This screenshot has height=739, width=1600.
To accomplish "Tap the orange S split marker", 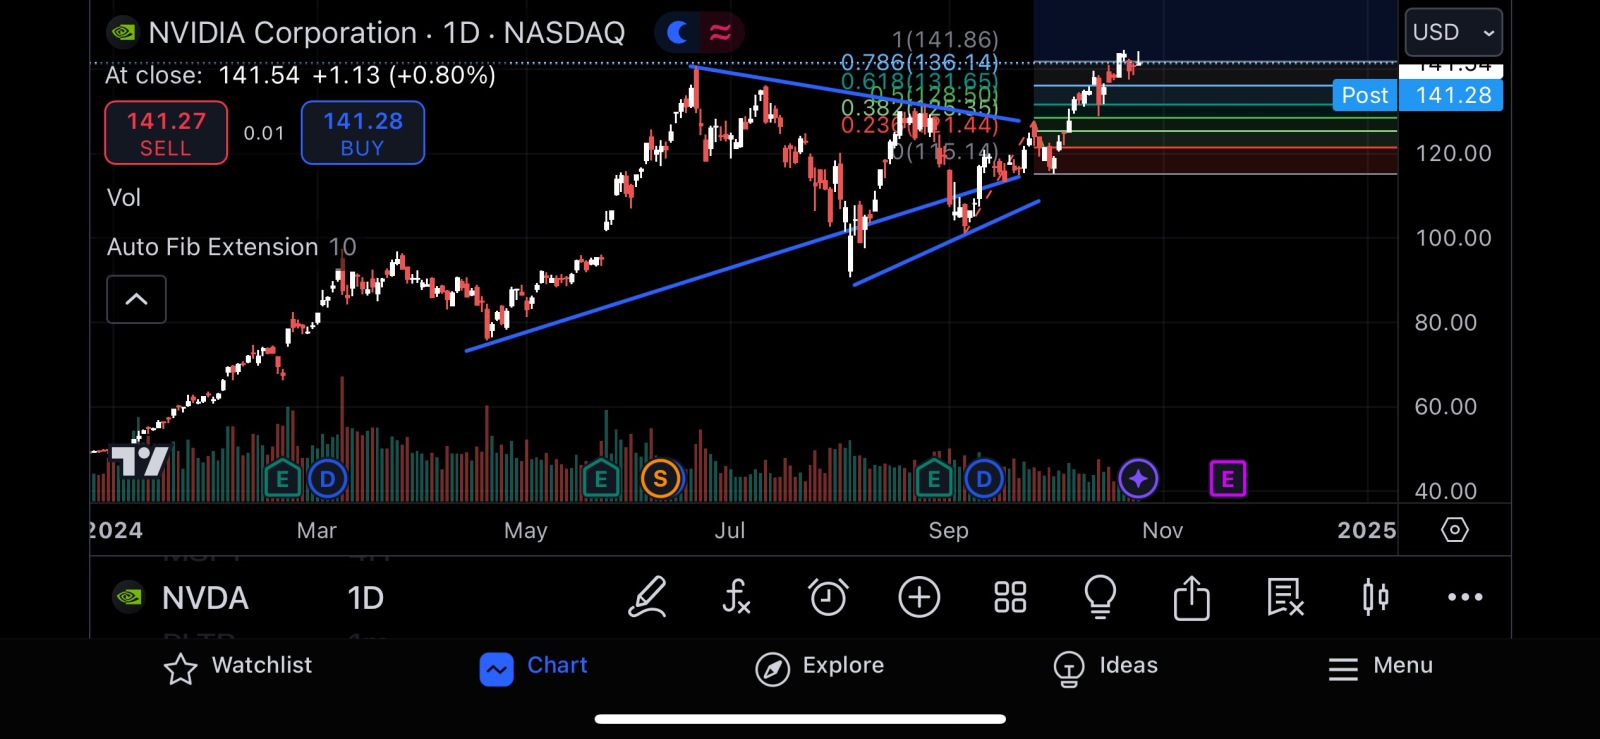I will [660, 479].
